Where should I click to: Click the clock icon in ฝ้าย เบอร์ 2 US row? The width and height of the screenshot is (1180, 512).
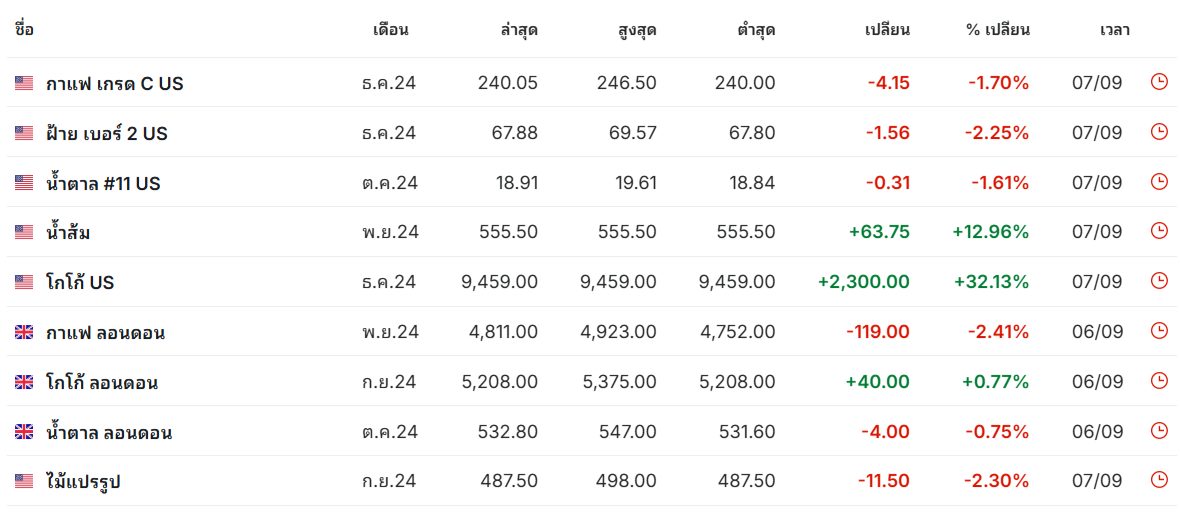pos(1159,132)
